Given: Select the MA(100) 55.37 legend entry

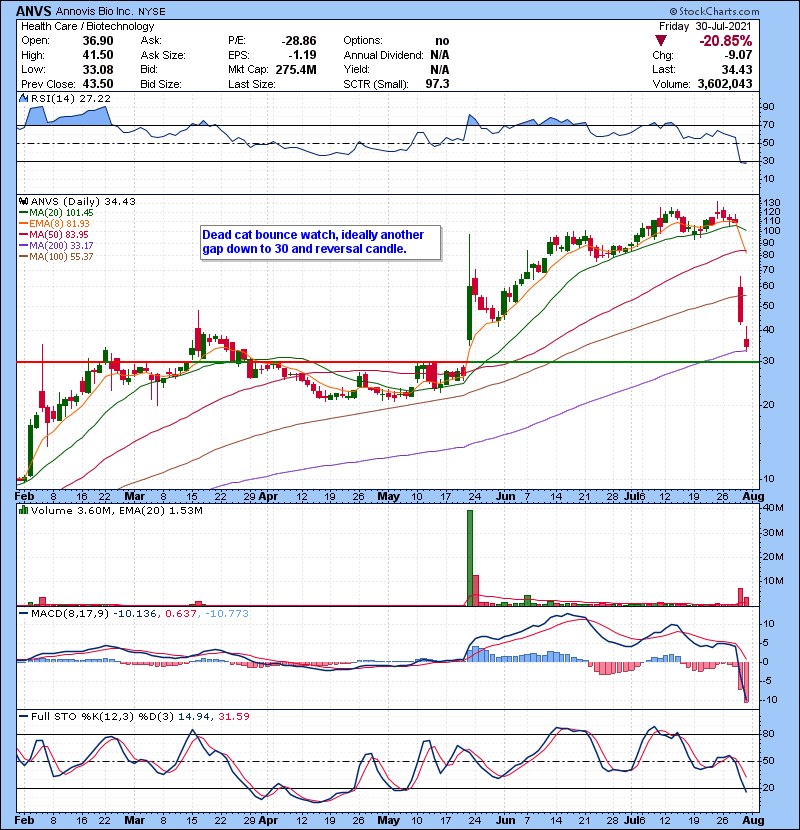Looking at the screenshot, I should pyautogui.click(x=57, y=257).
